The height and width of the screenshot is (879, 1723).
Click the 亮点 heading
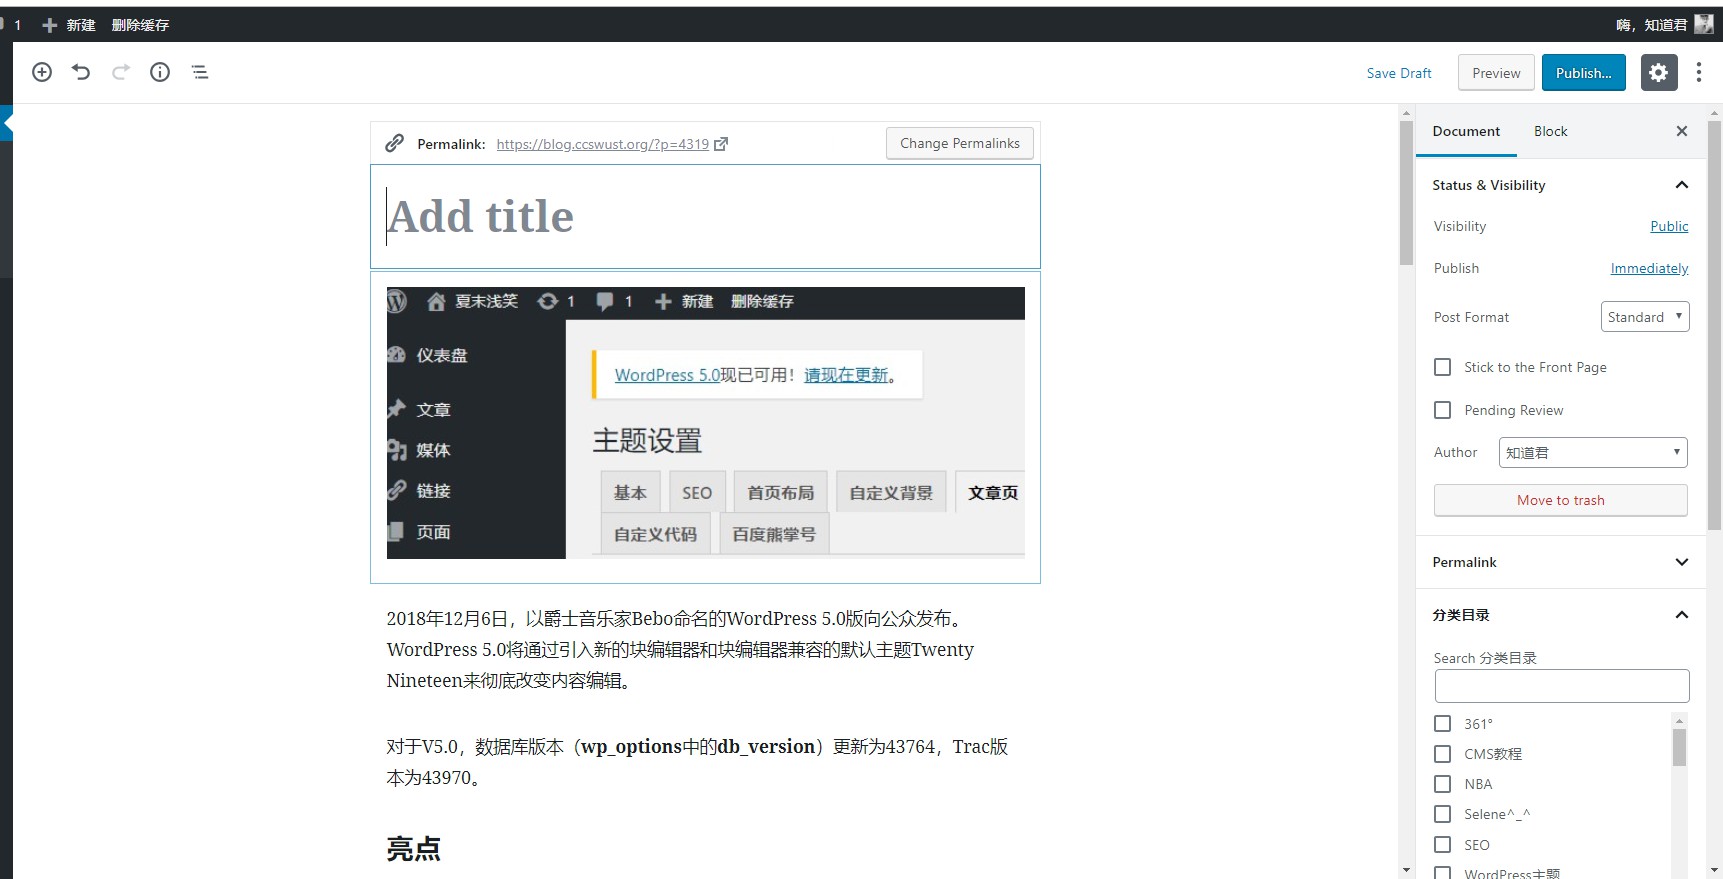click(x=414, y=849)
